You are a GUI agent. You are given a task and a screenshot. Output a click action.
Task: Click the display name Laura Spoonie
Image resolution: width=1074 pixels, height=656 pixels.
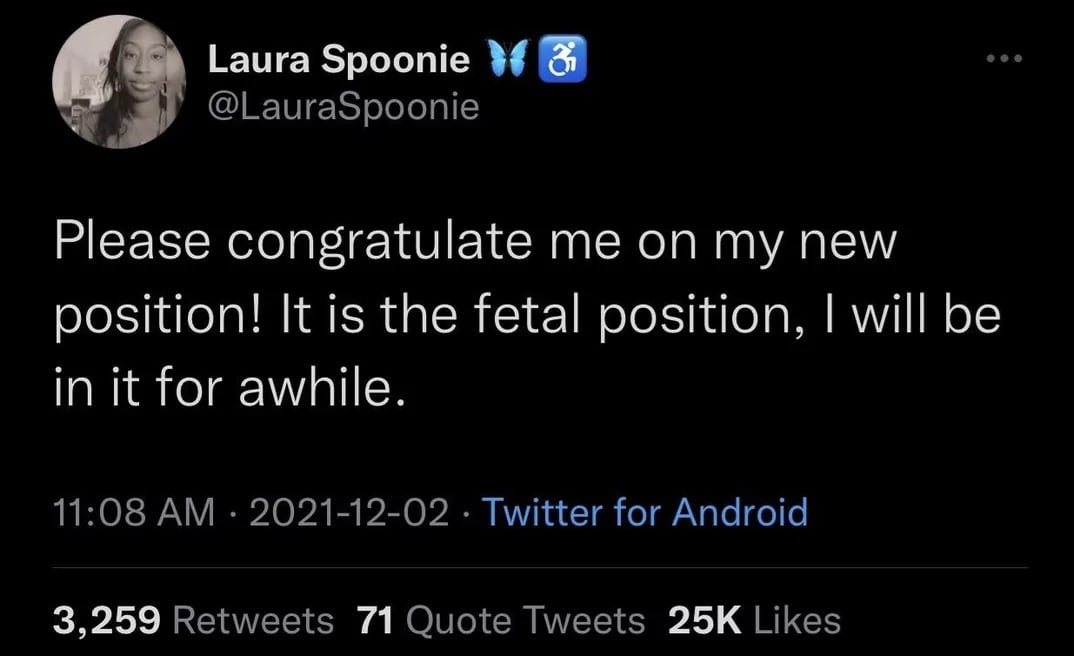(x=338, y=60)
